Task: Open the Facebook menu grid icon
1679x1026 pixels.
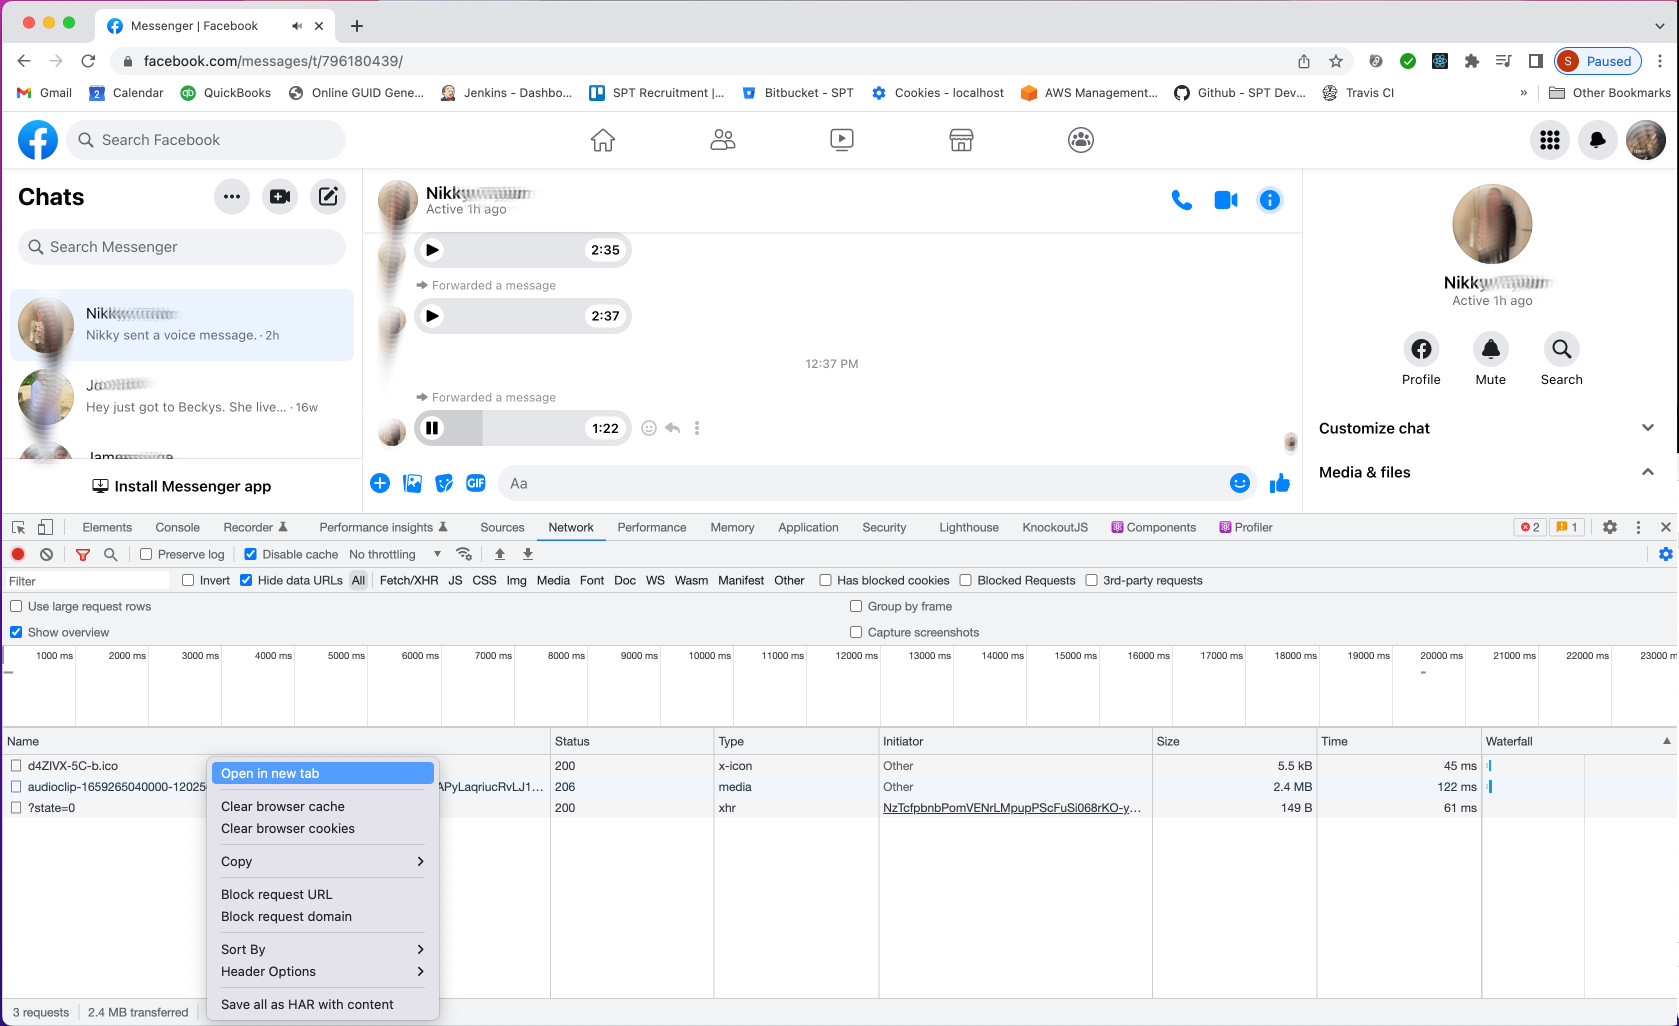Action: (x=1550, y=140)
